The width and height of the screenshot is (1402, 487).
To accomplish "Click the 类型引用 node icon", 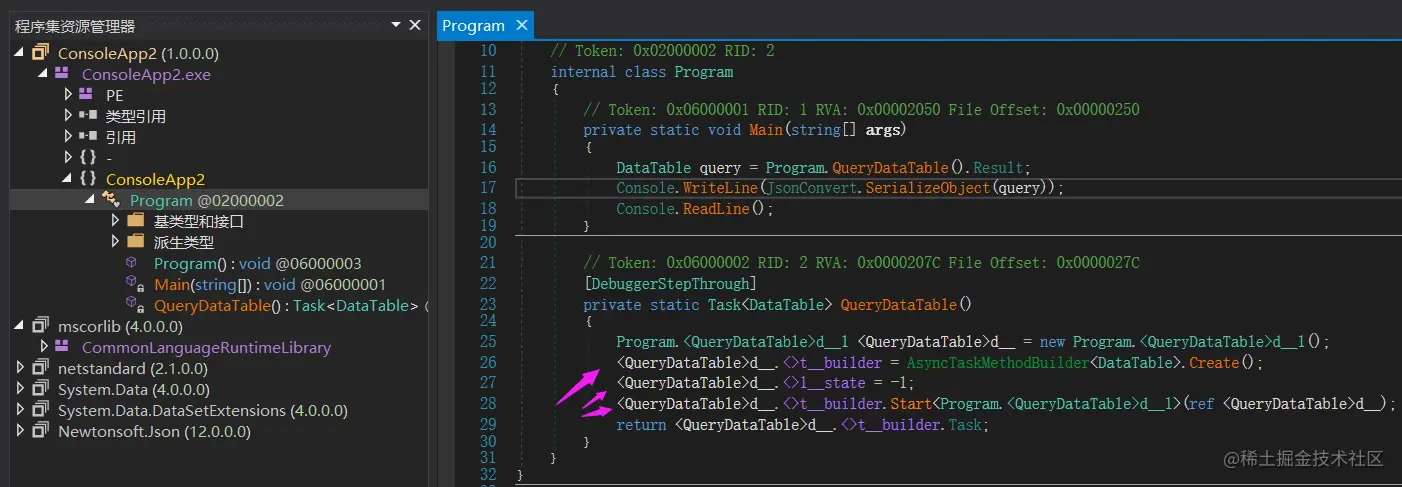I will coord(87,116).
